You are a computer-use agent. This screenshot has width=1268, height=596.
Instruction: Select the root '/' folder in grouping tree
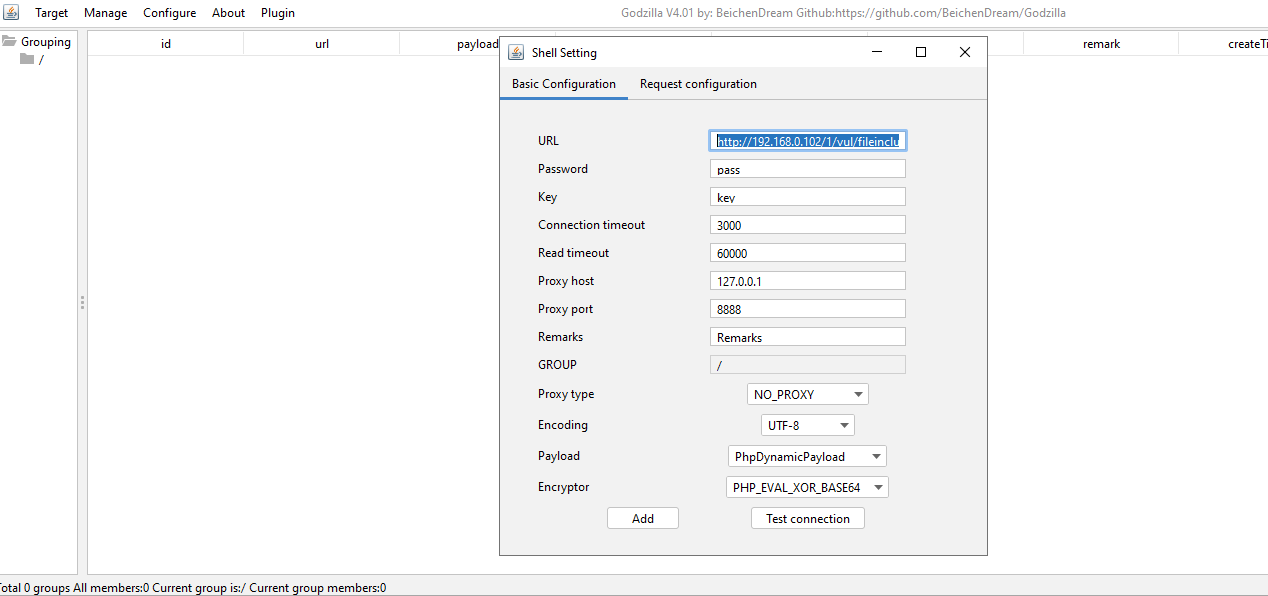pos(32,59)
